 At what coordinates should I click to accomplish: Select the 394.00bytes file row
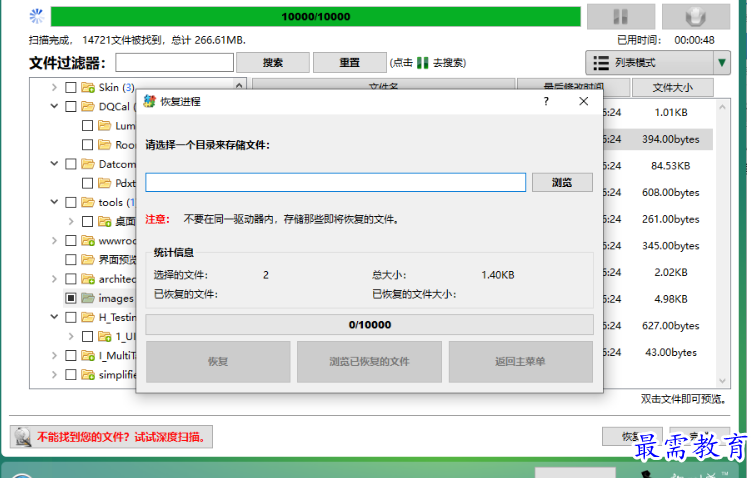click(x=658, y=139)
